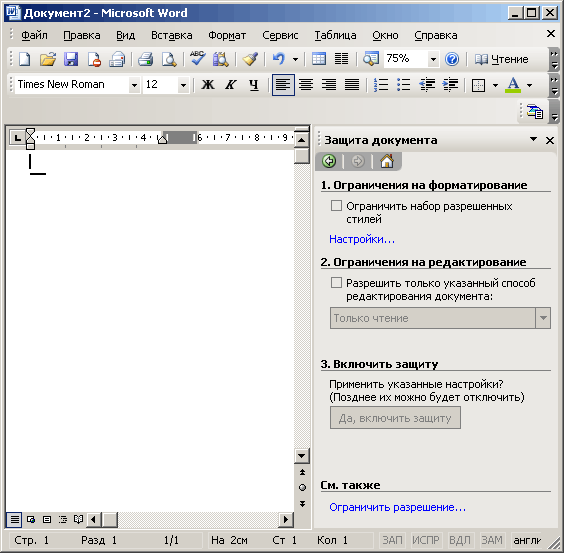Click the Permission restricted access icon
This screenshot has height=553, width=564.
(94, 59)
